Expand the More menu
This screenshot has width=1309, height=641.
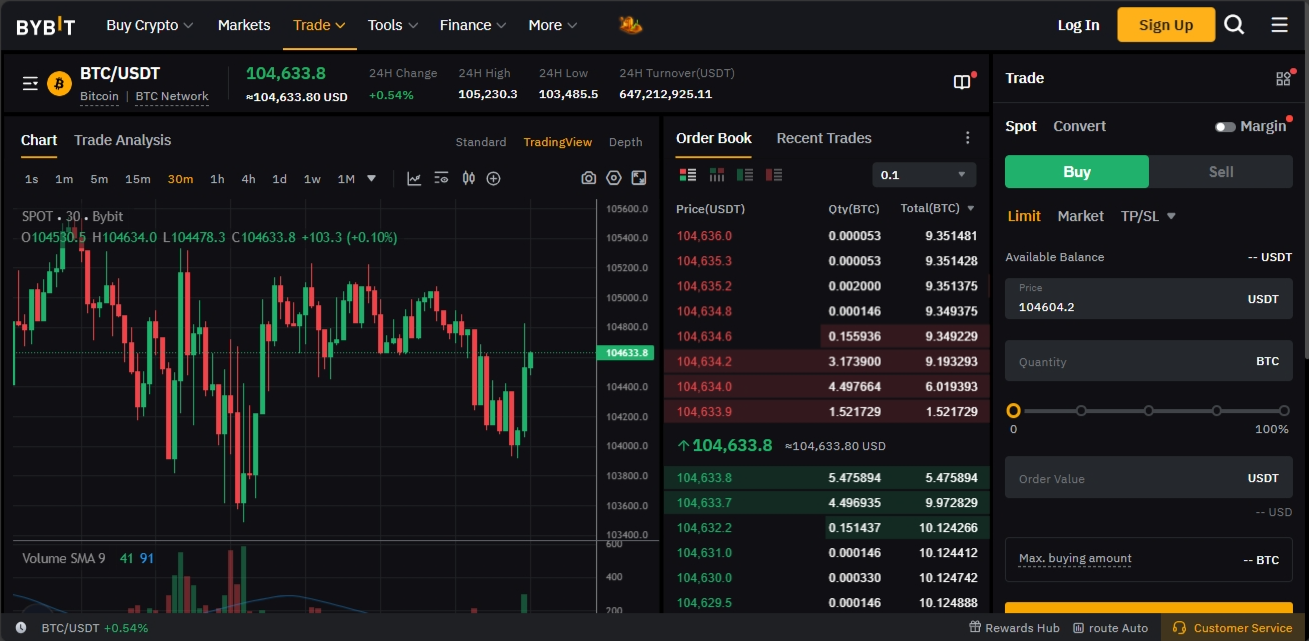click(553, 25)
